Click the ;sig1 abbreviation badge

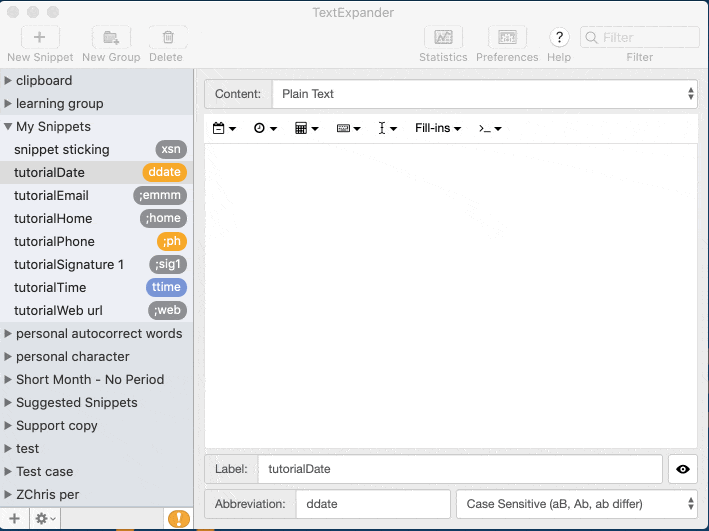coord(168,264)
